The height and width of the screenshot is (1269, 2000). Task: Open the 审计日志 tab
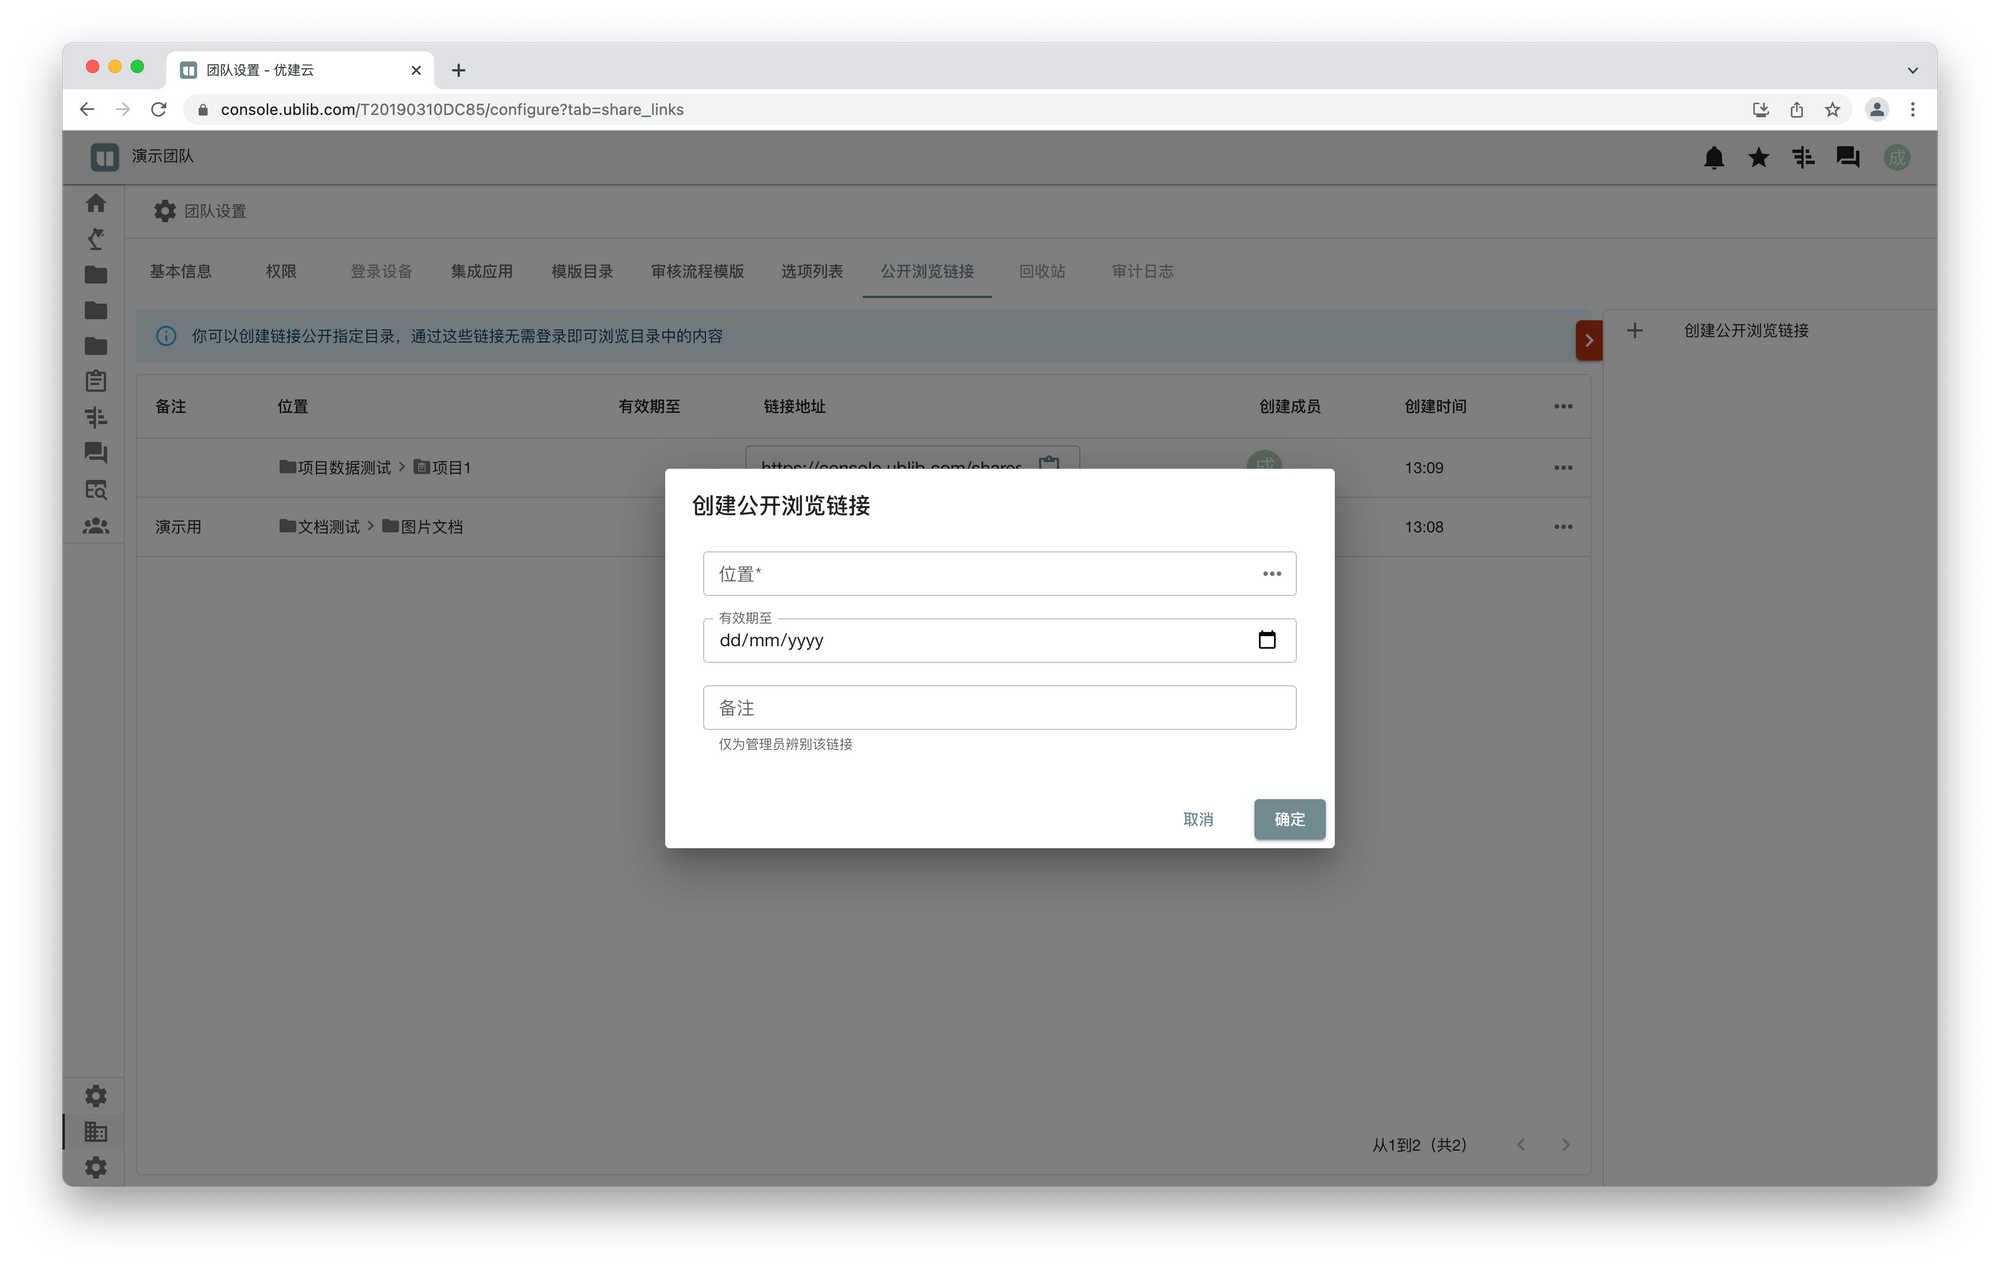click(x=1142, y=271)
